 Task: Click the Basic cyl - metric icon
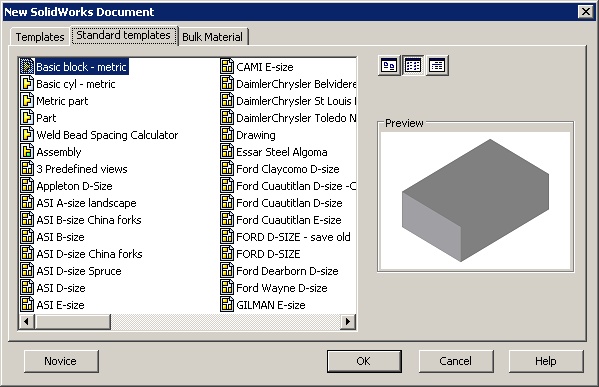coord(27,84)
